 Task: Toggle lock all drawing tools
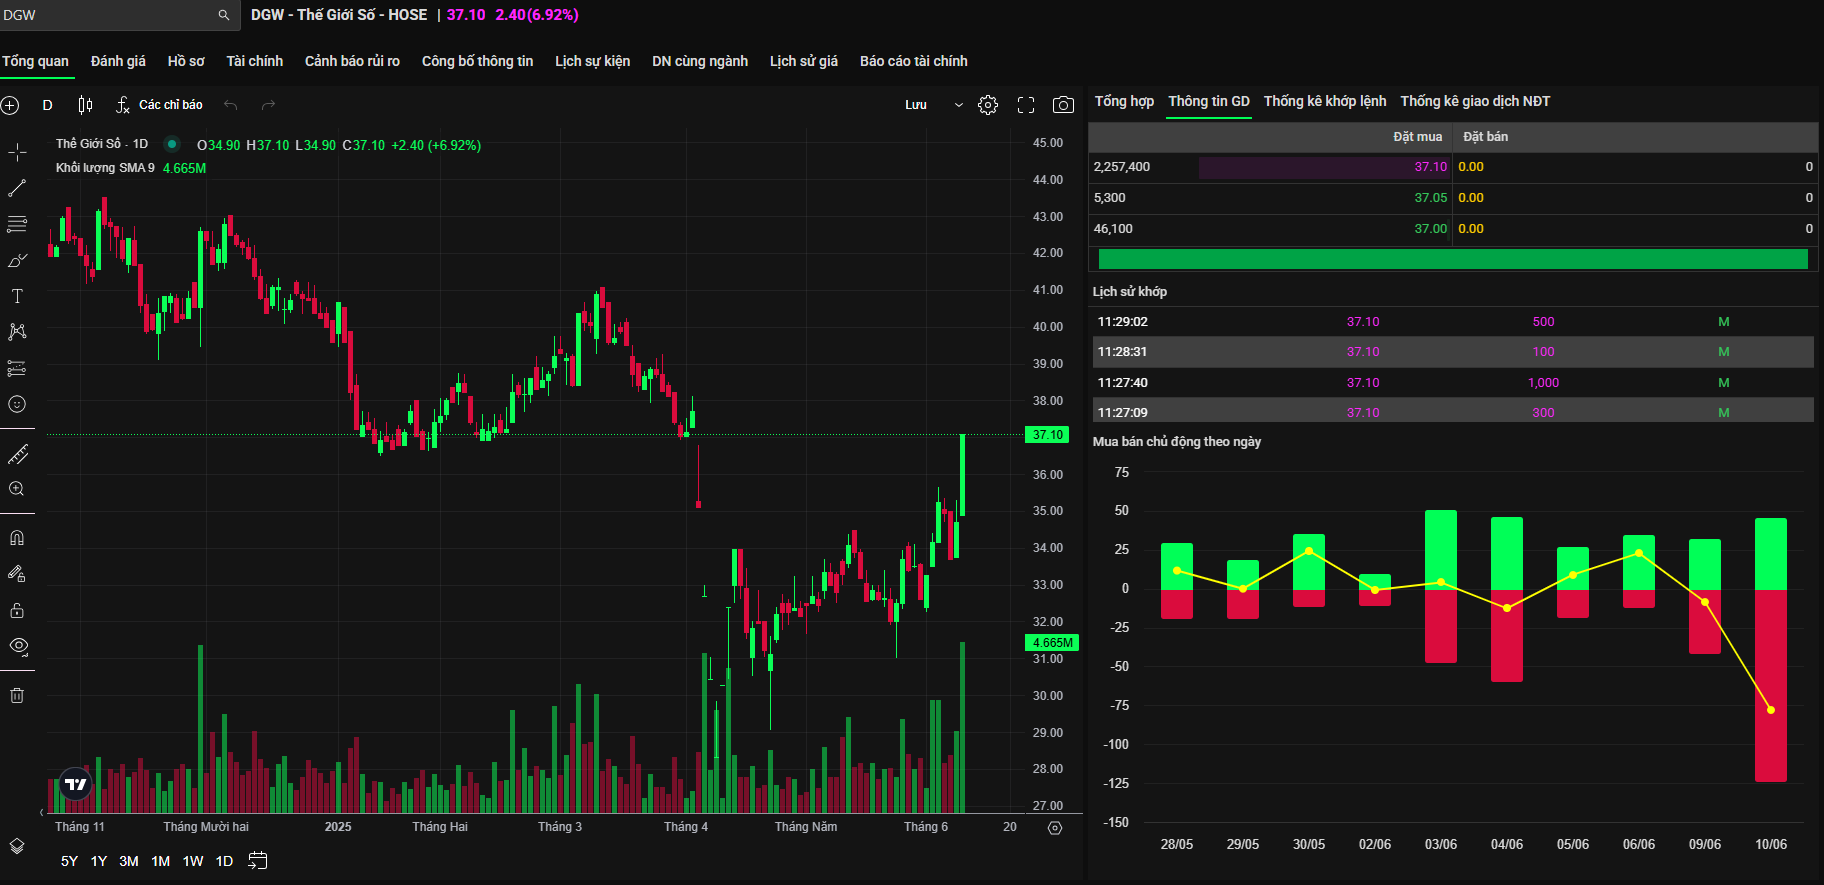pyautogui.click(x=17, y=610)
